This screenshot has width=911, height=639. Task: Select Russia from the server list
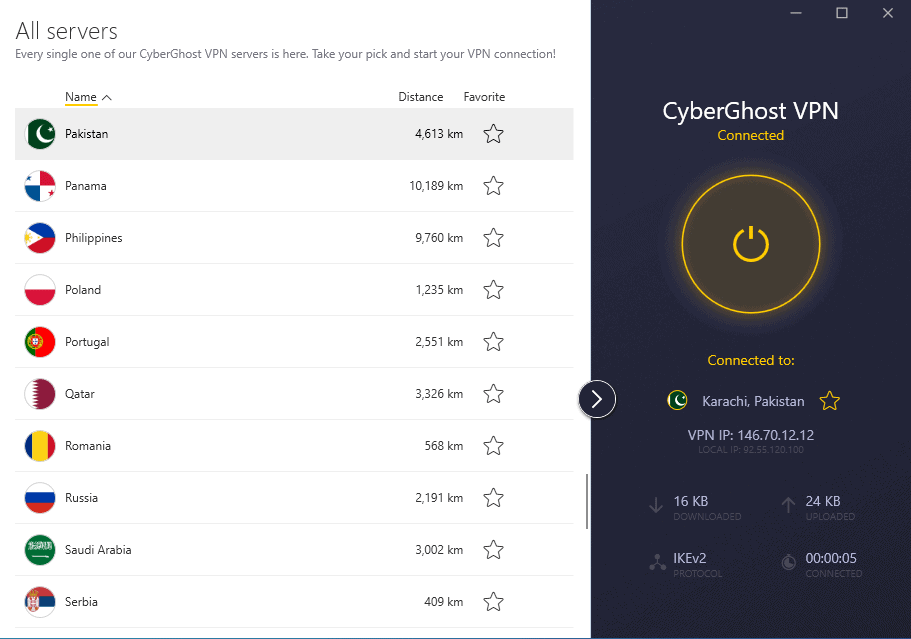coord(250,498)
